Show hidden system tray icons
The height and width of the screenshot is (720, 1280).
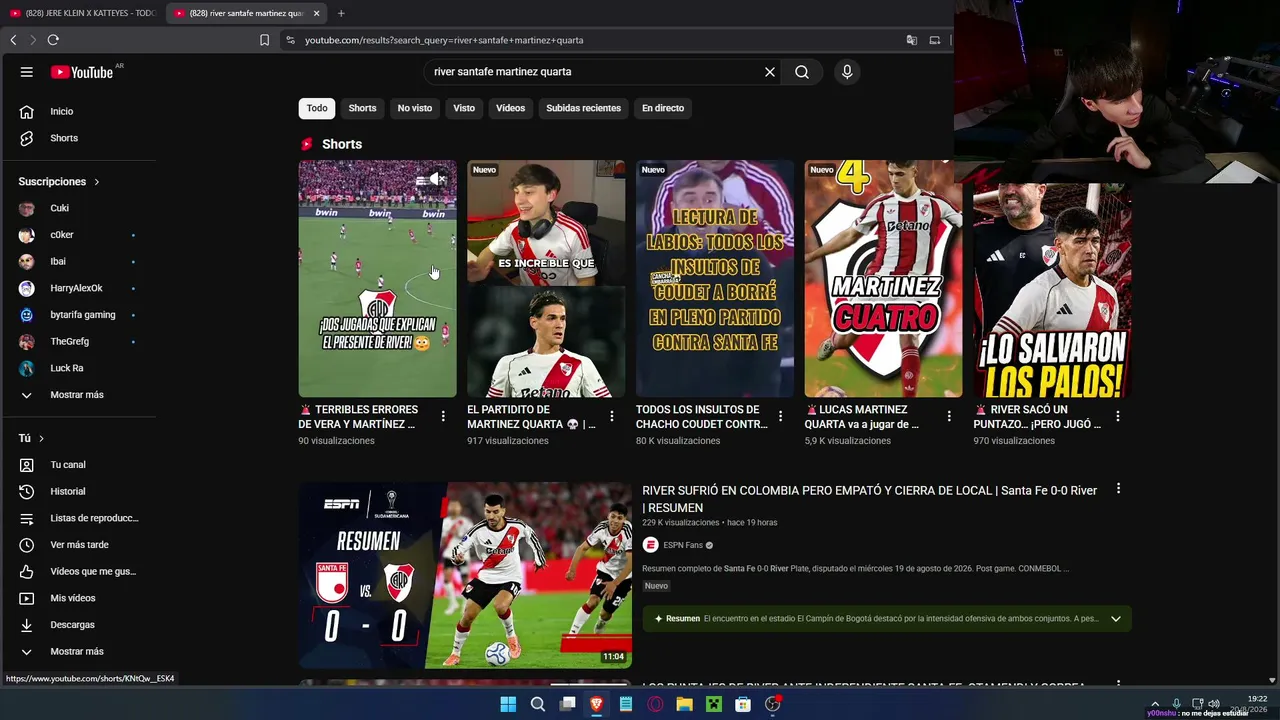click(1155, 704)
